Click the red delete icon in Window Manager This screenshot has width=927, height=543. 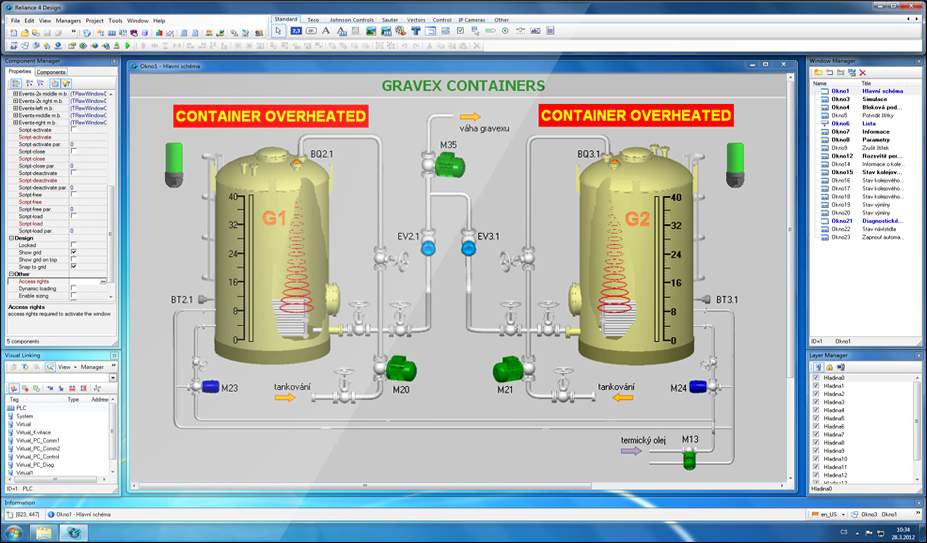[863, 73]
